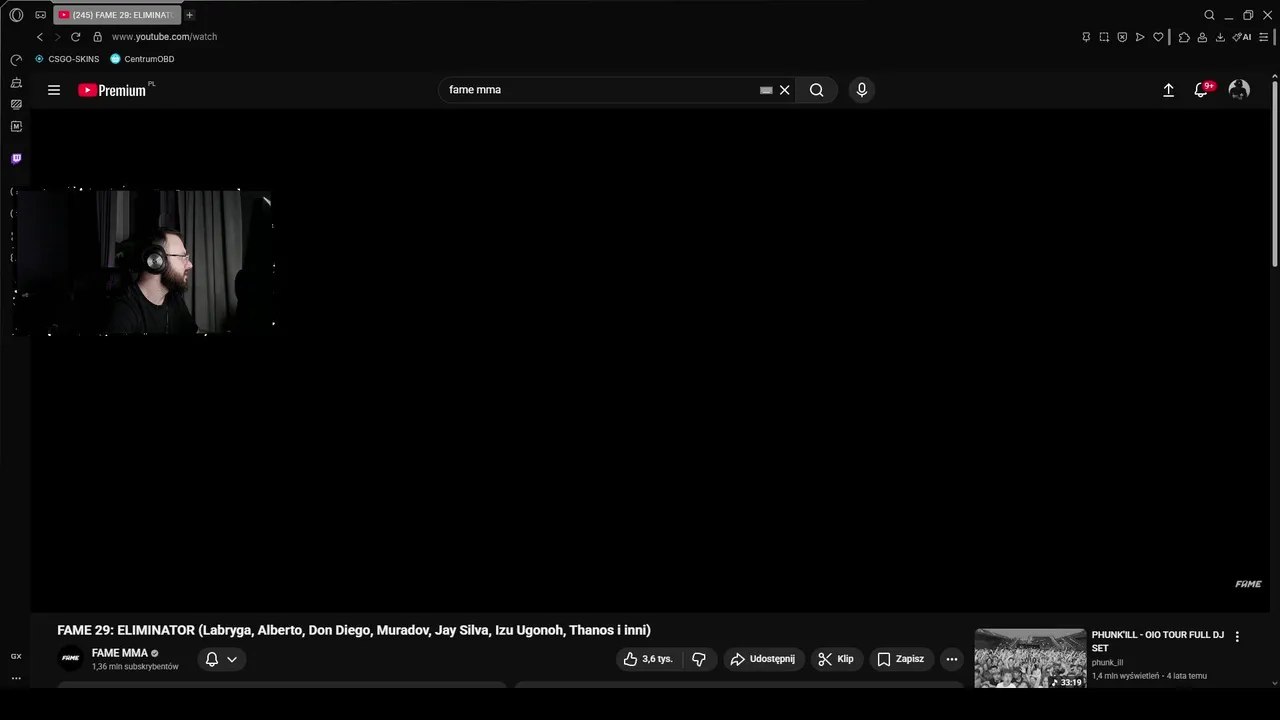Open options for PHUNK'ILL recommended video

[x=1237, y=636]
